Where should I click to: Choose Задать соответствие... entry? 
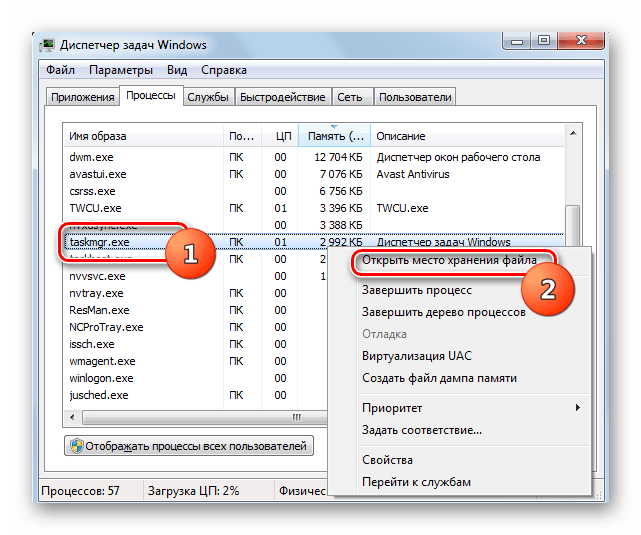[x=421, y=430]
